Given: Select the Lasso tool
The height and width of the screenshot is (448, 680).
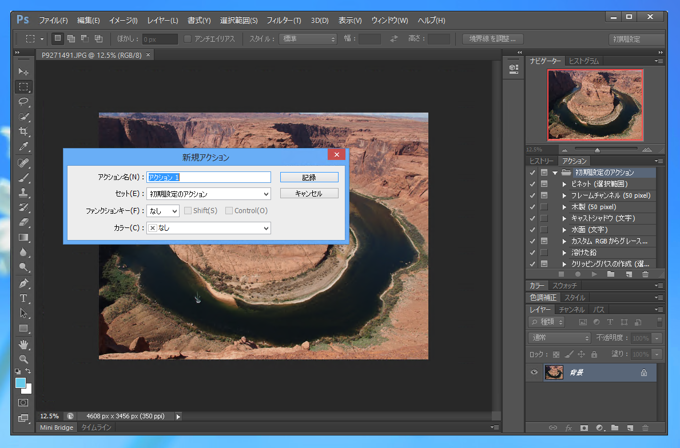Looking at the screenshot, I should click(23, 102).
